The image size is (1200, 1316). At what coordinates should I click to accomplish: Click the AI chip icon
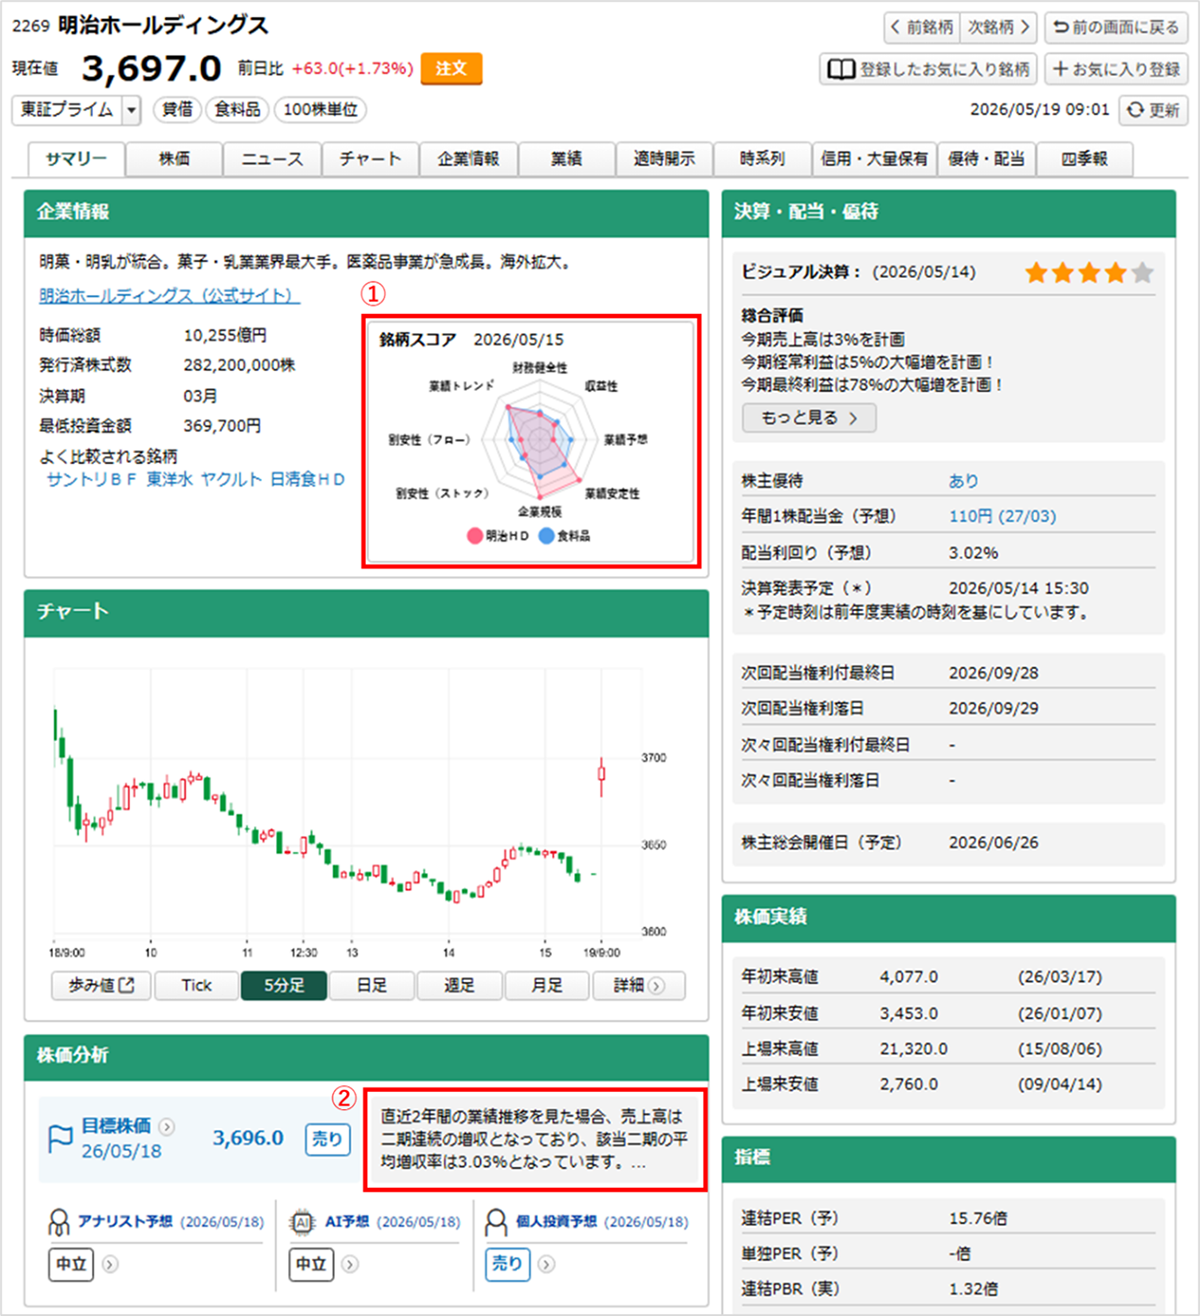pyautogui.click(x=302, y=1222)
